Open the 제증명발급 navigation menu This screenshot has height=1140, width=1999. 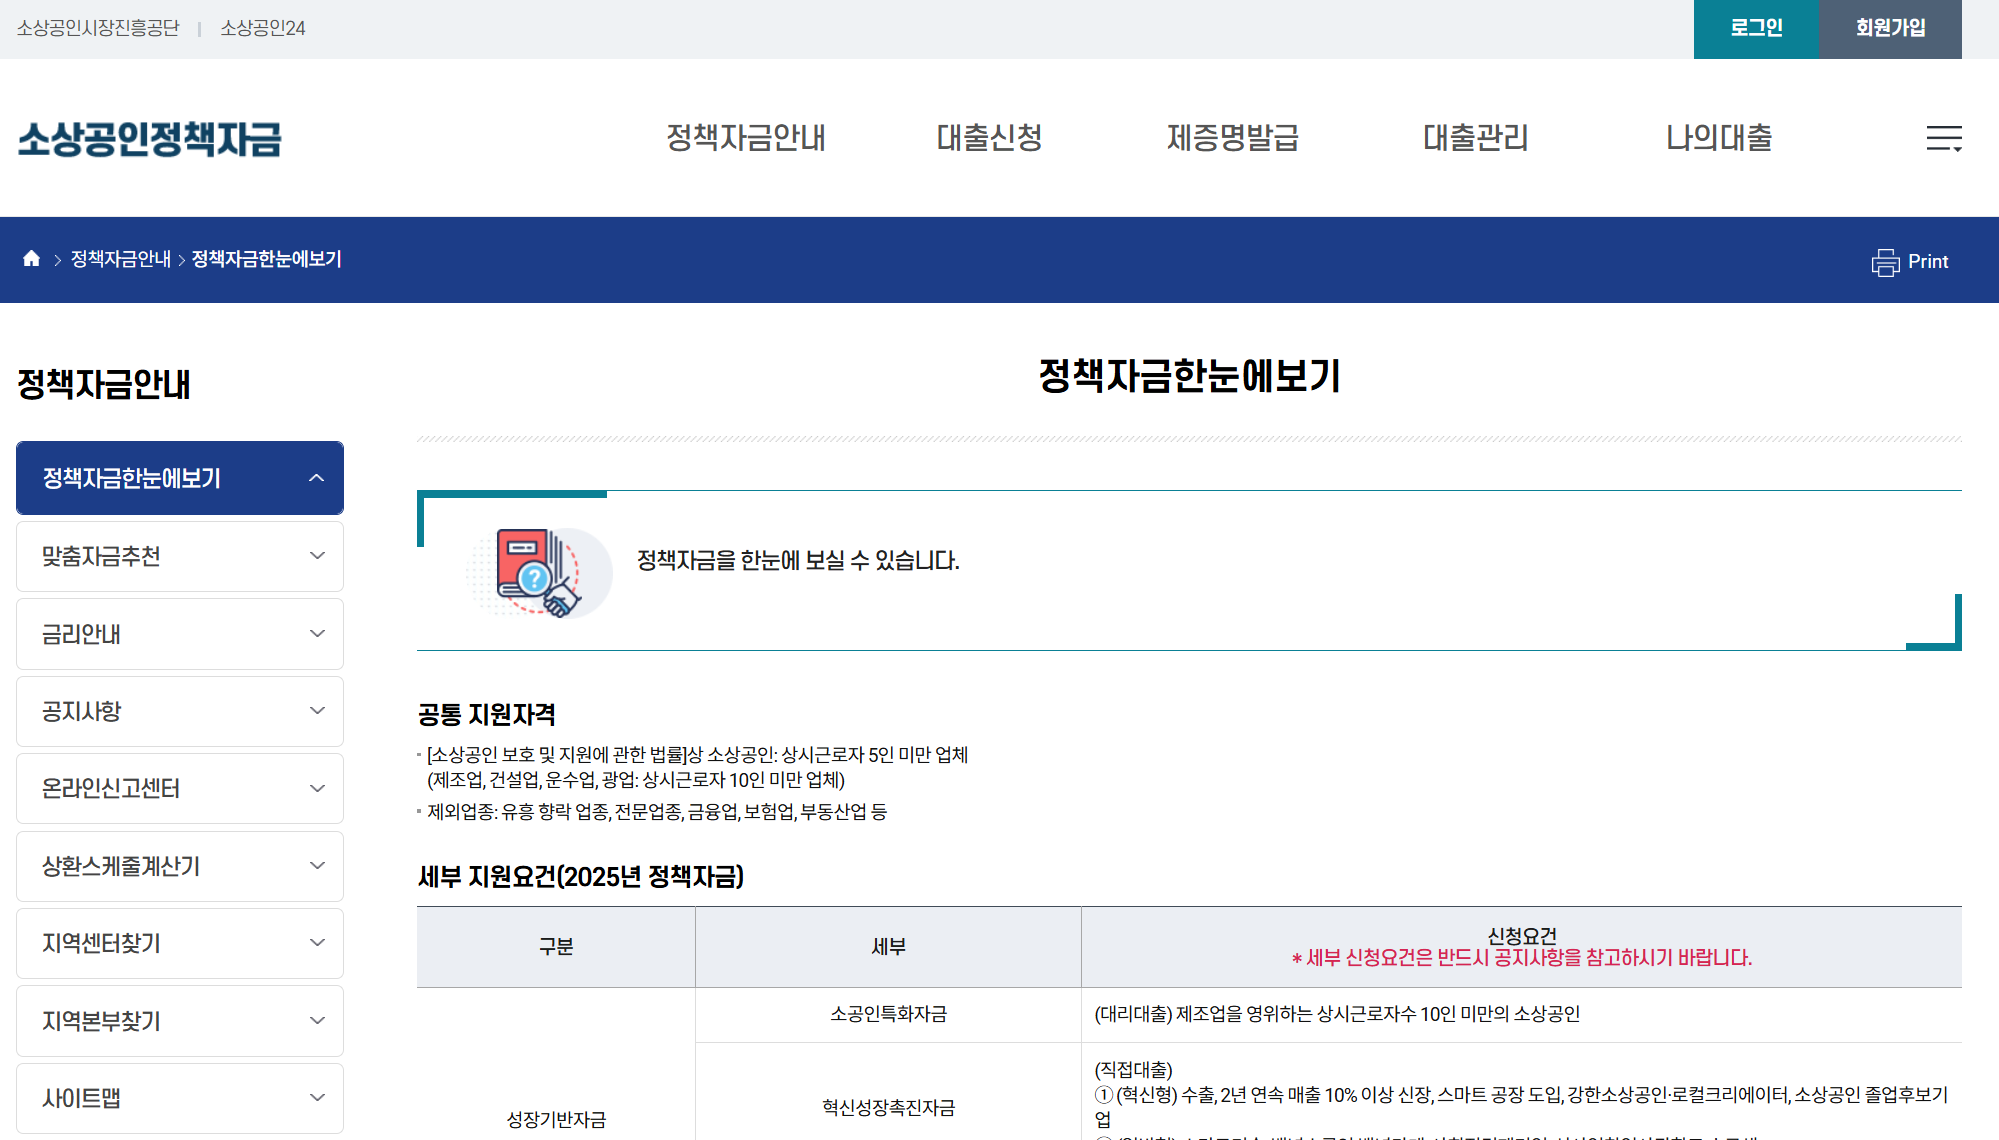click(x=1233, y=139)
